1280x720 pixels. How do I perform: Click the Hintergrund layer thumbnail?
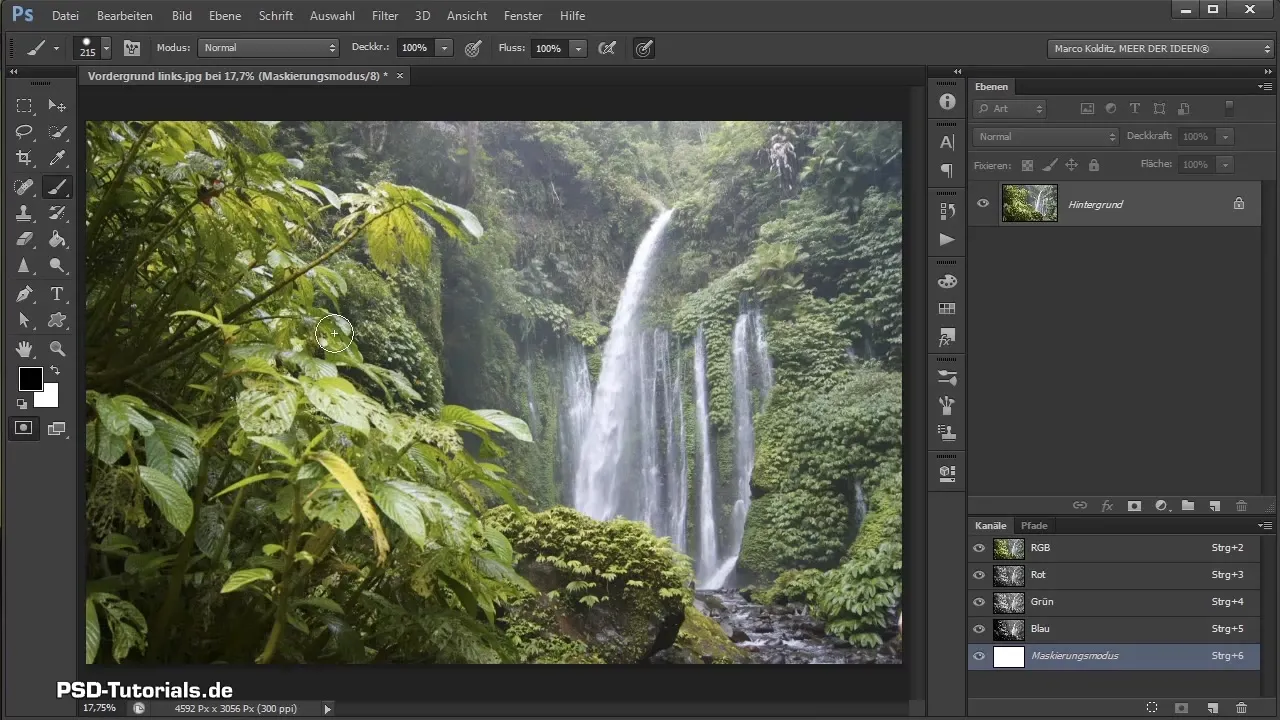click(x=1029, y=203)
